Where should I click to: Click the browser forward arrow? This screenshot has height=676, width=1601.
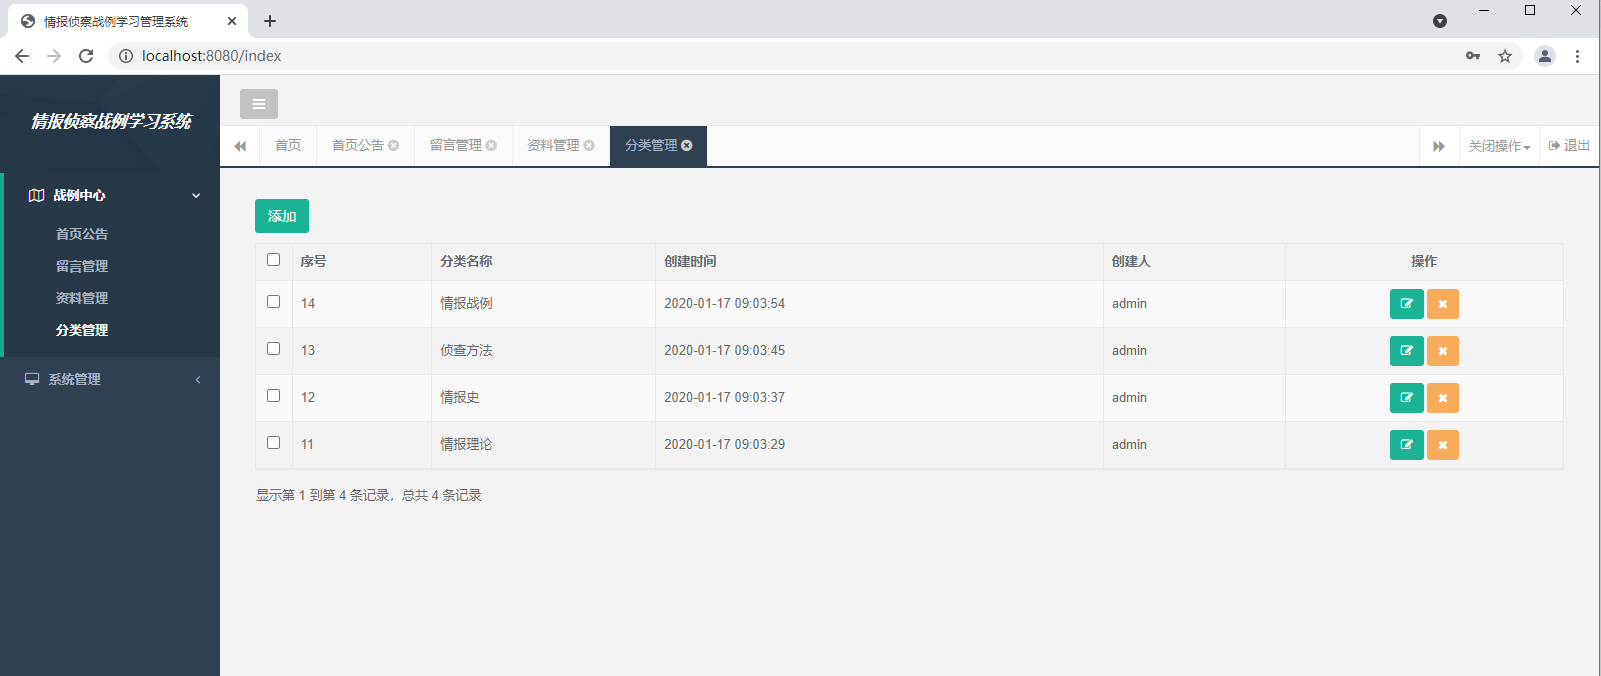tap(54, 56)
